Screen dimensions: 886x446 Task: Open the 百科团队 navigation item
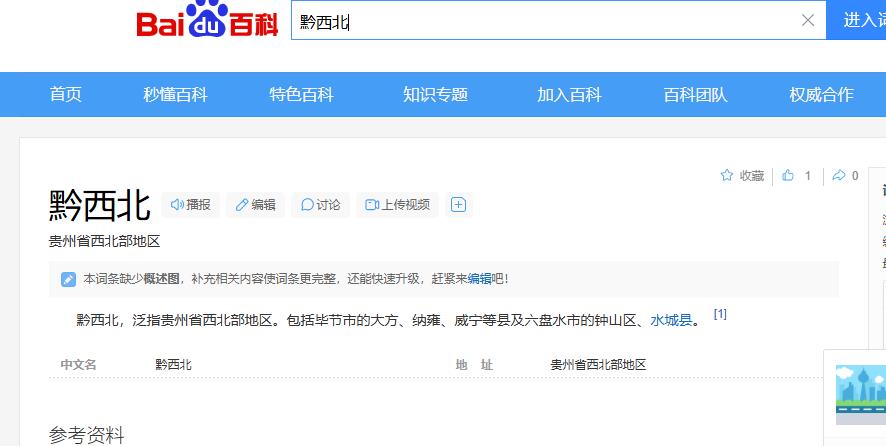point(695,95)
